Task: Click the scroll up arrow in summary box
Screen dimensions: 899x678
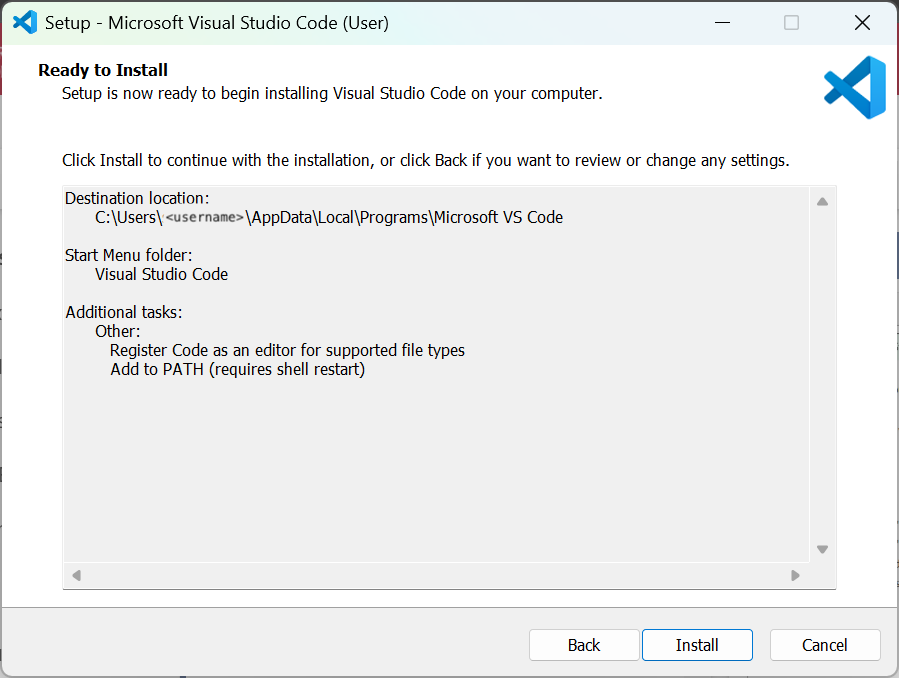Action: tap(822, 202)
